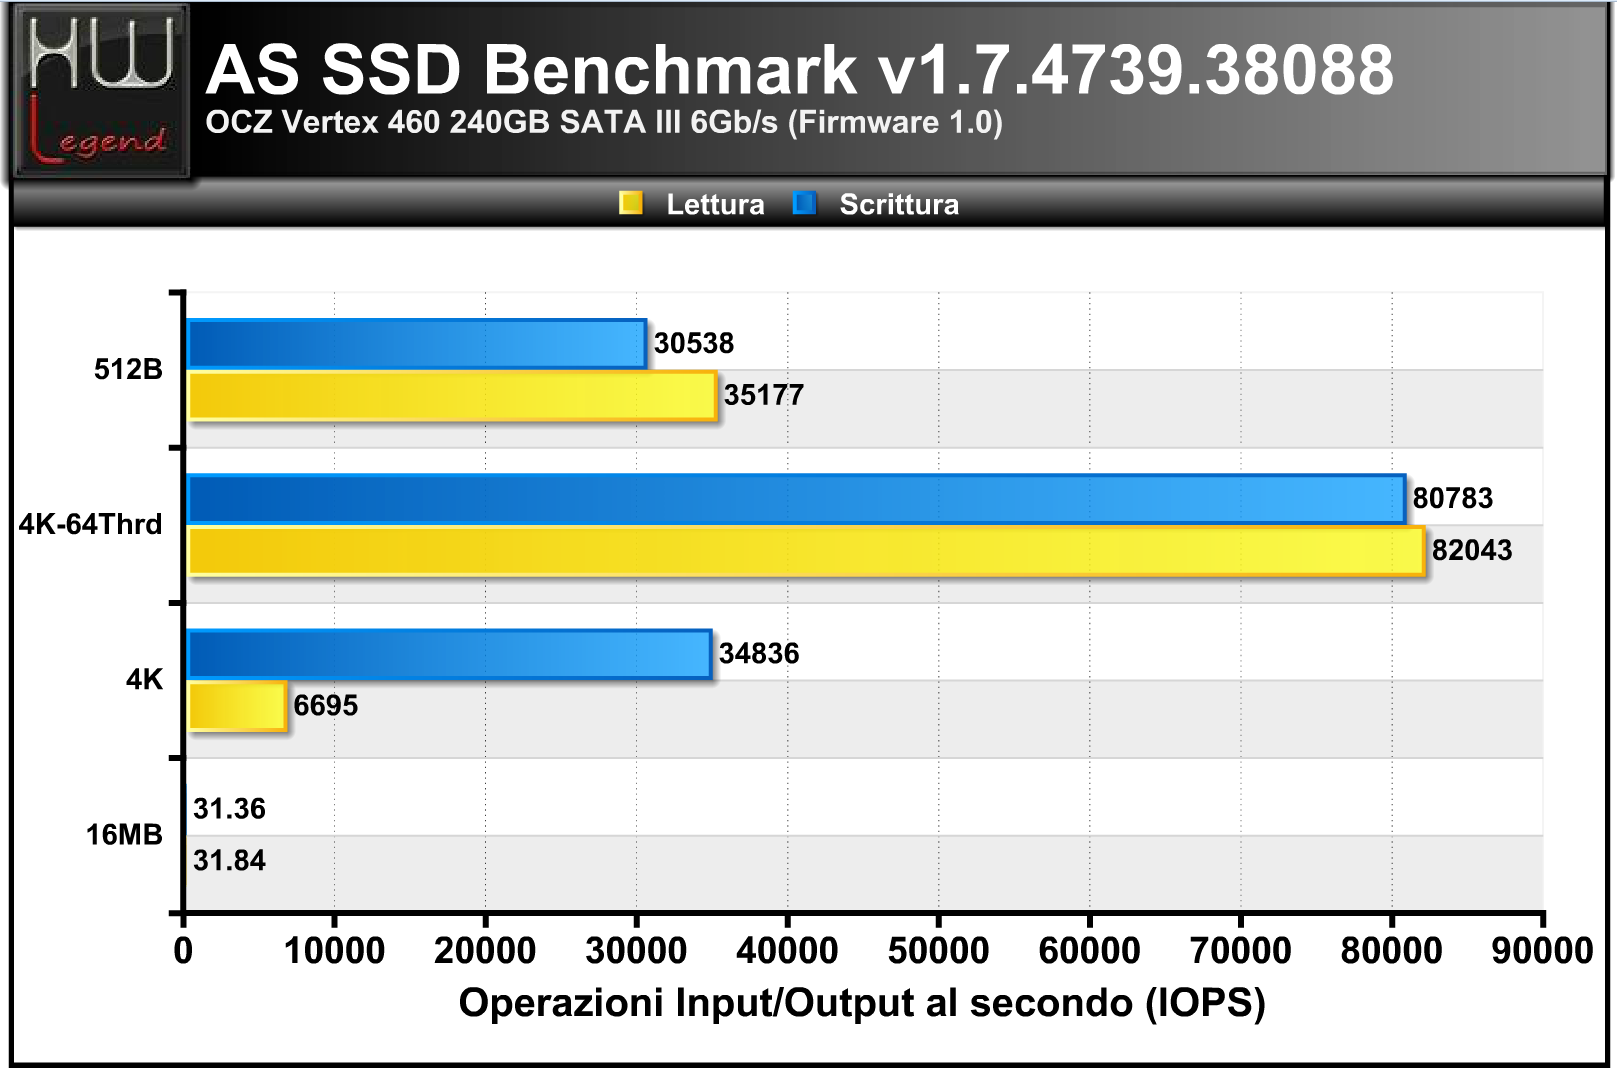Click the axis tick label 10000
The image size is (1617, 1068).
(x=334, y=950)
